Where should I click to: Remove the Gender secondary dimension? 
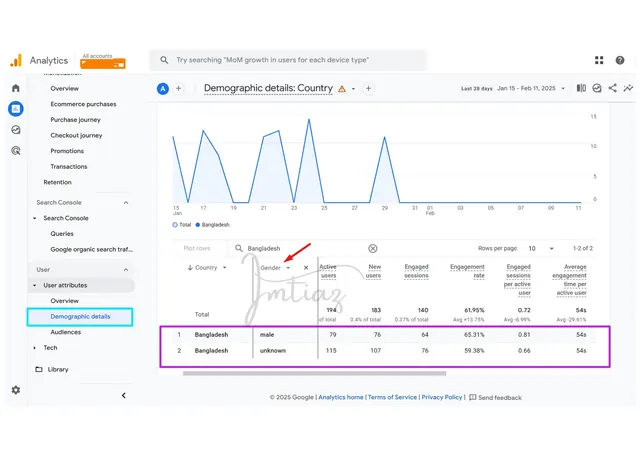coord(306,268)
